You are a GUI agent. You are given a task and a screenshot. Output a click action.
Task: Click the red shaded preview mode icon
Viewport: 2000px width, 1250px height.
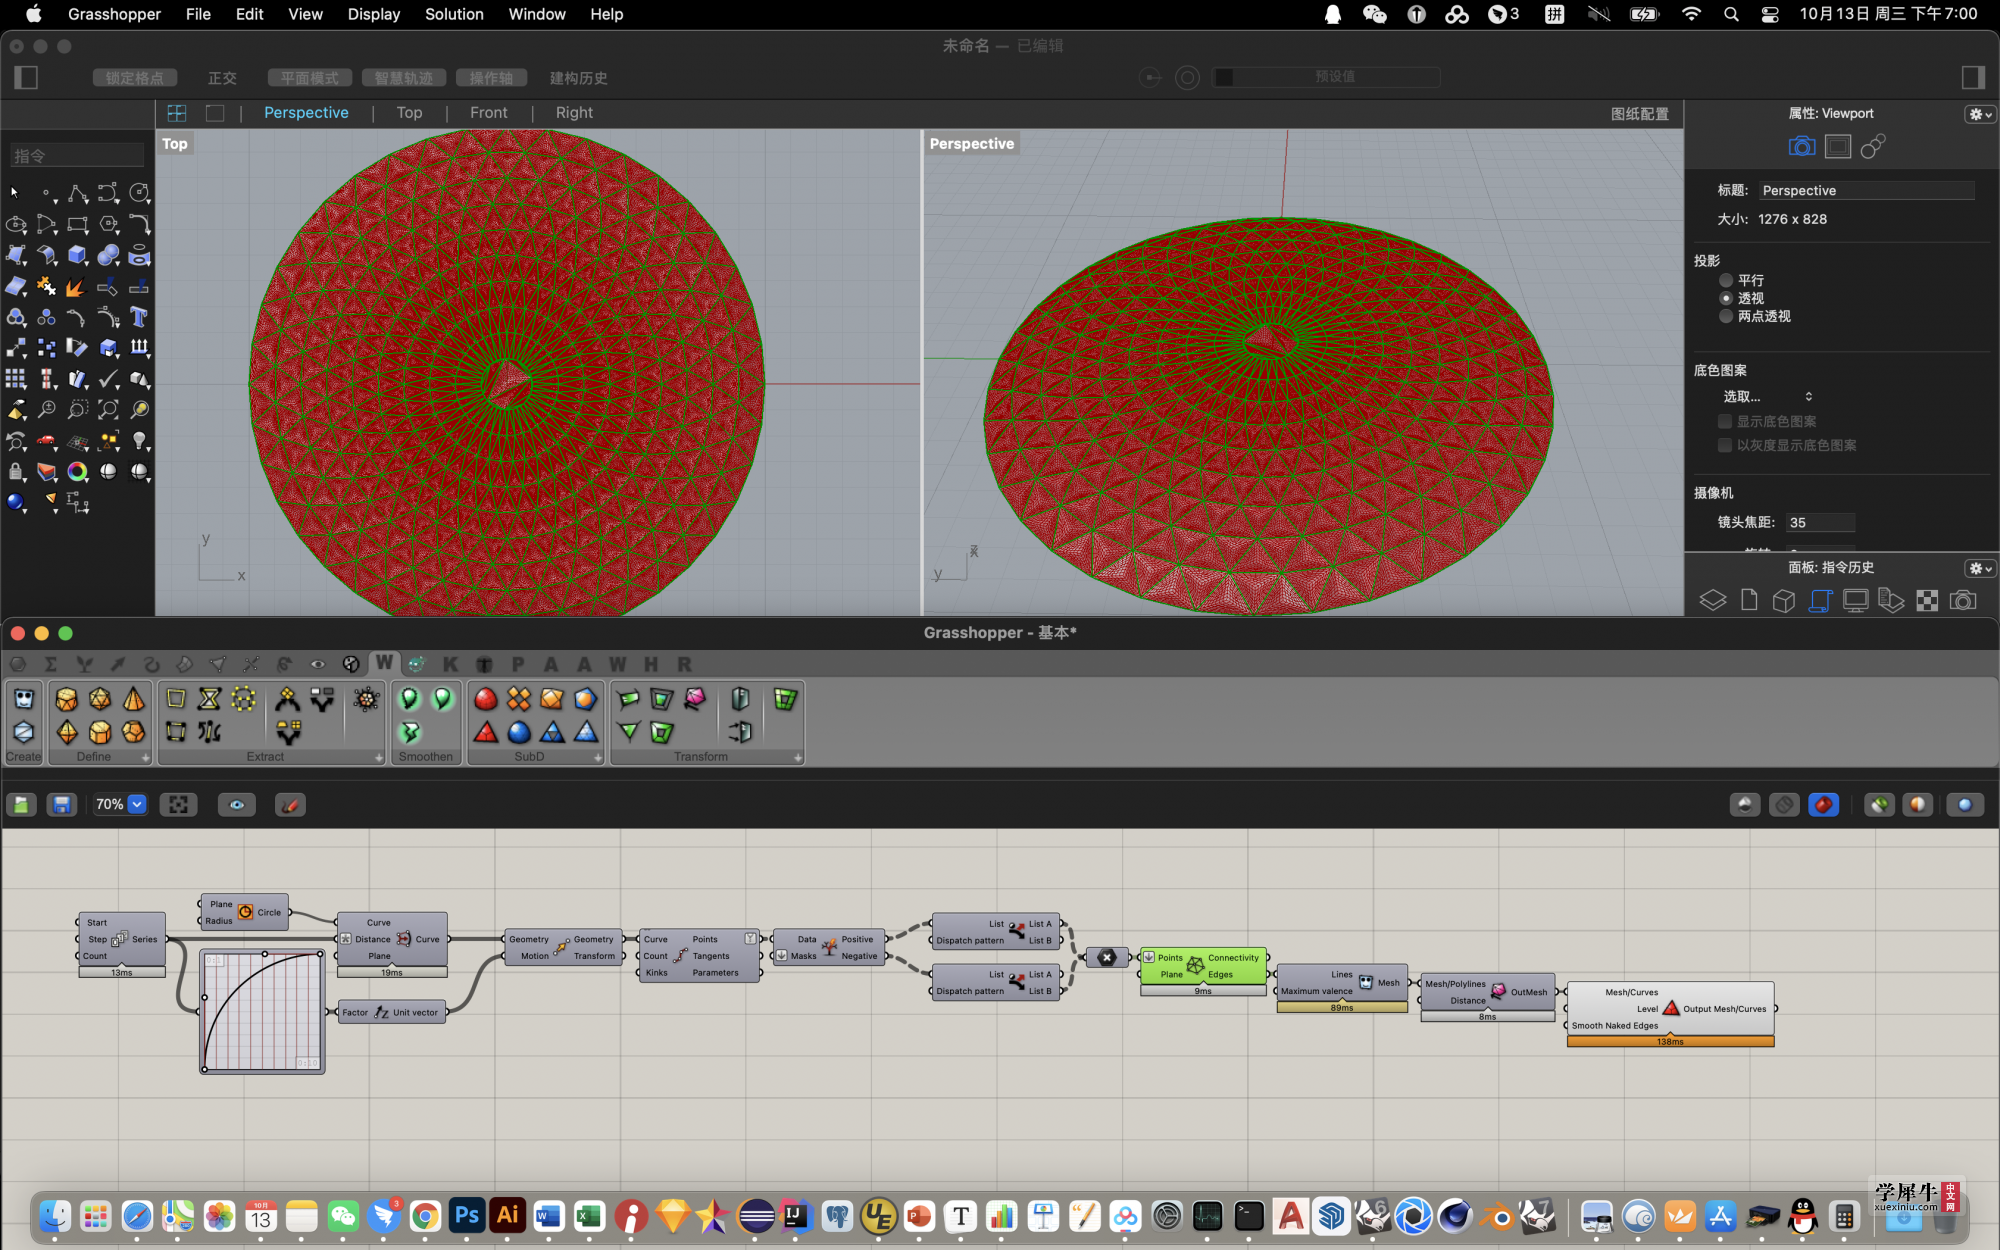[x=1824, y=804]
